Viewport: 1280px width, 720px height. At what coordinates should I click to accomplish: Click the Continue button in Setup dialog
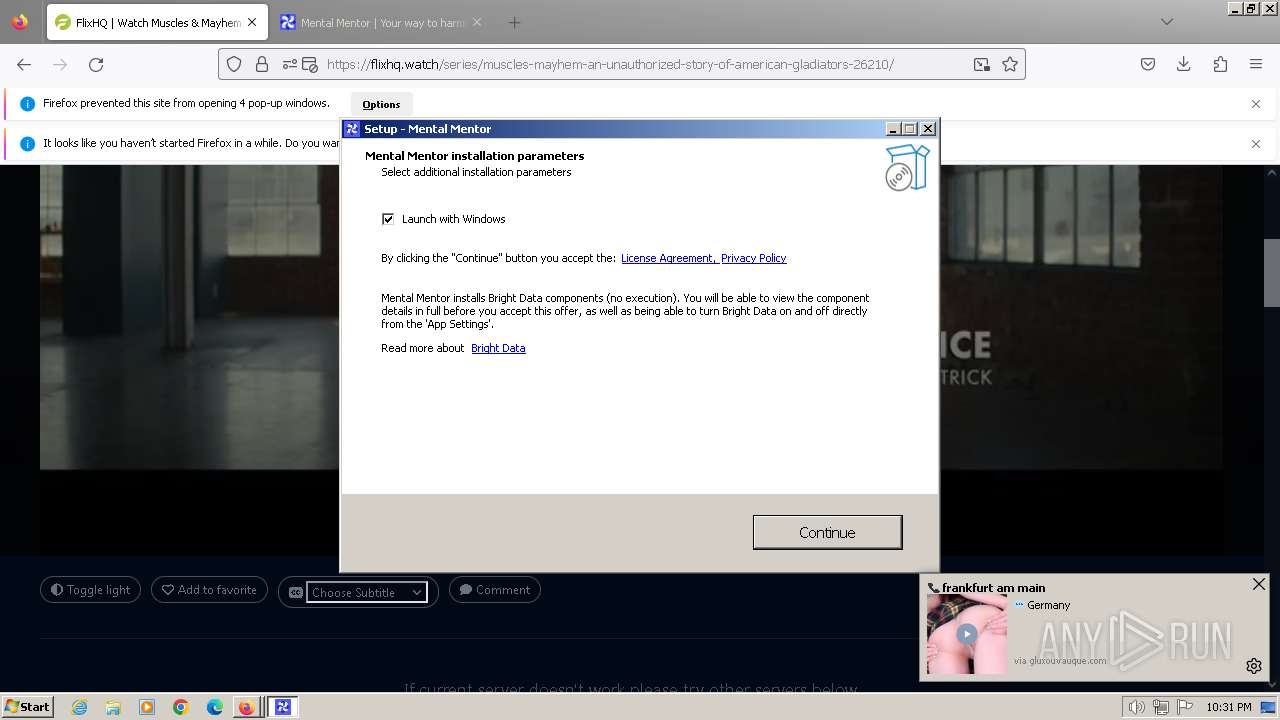click(x=827, y=532)
